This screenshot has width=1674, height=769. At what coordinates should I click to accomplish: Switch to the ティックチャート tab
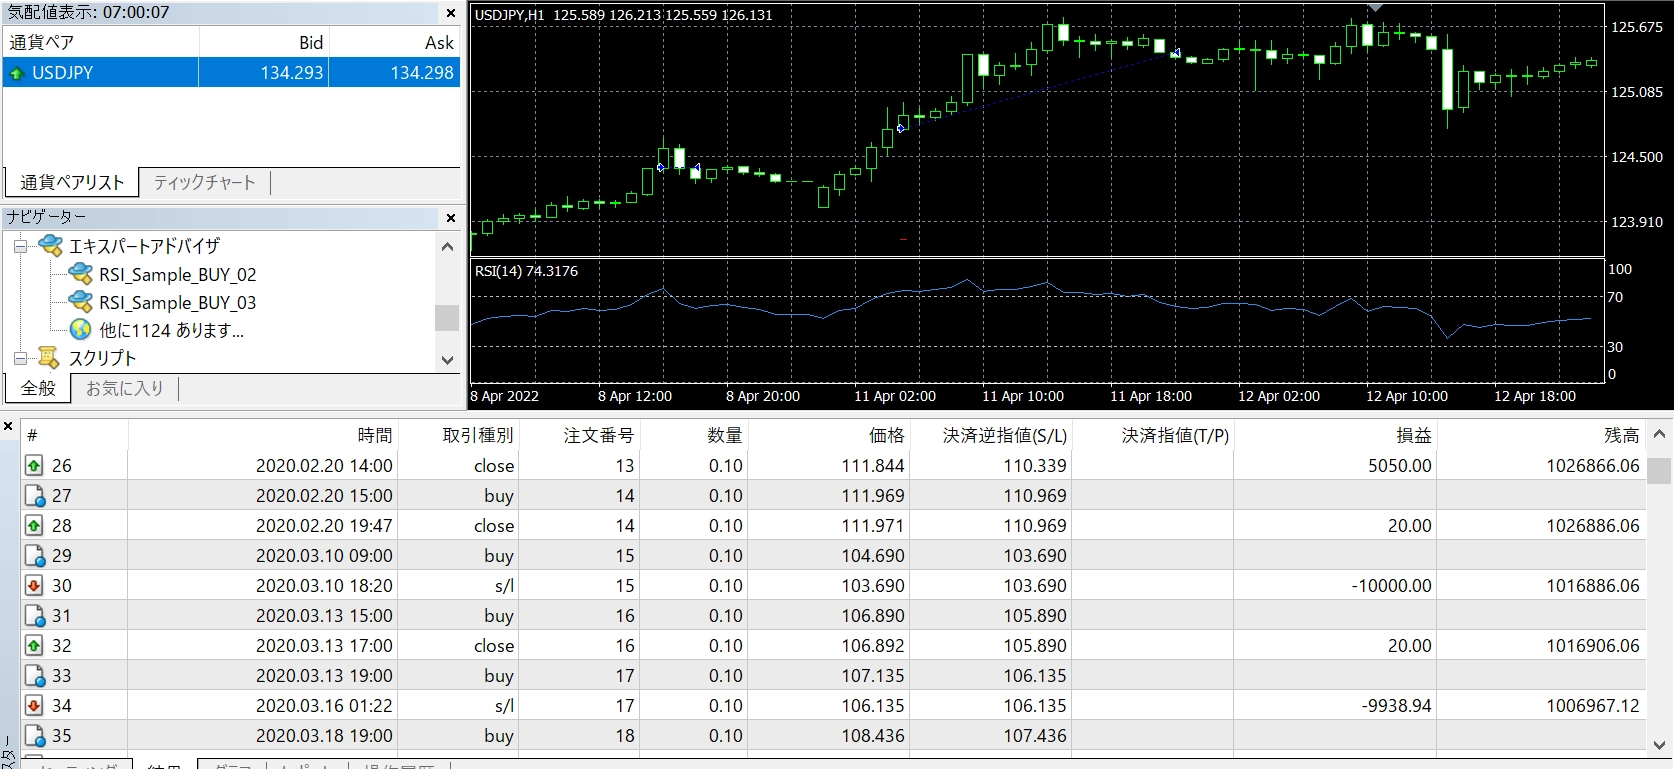(x=204, y=182)
